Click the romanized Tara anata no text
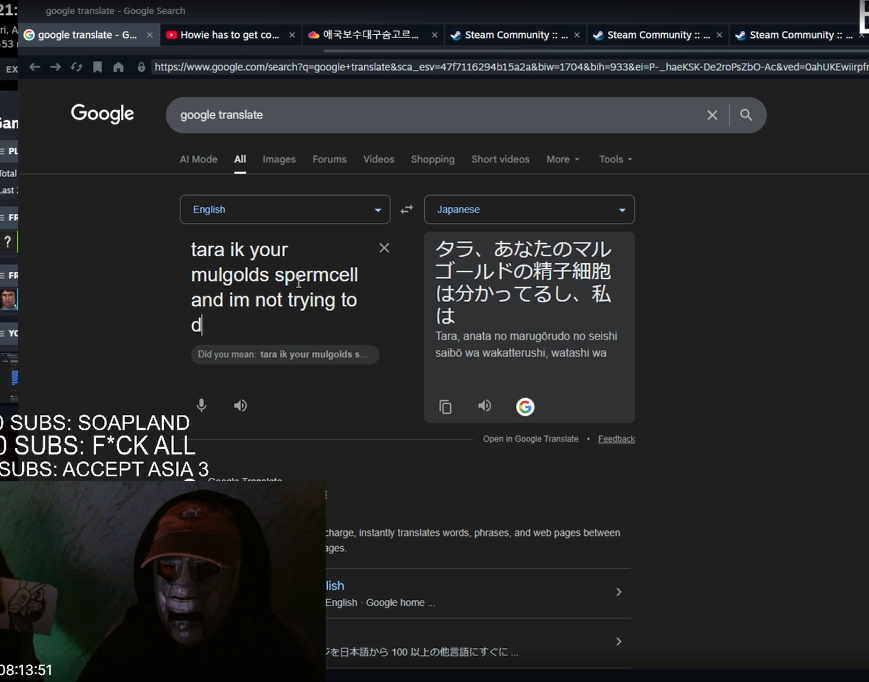Screen dimensions: 869x682 (526, 345)
